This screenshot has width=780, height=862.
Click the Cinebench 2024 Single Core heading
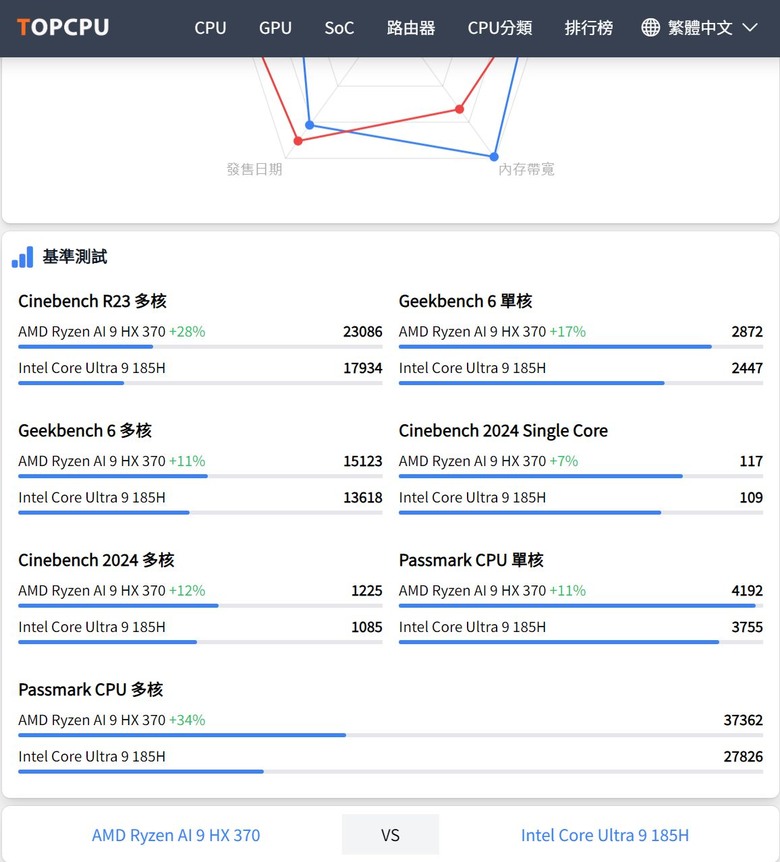[x=503, y=430]
